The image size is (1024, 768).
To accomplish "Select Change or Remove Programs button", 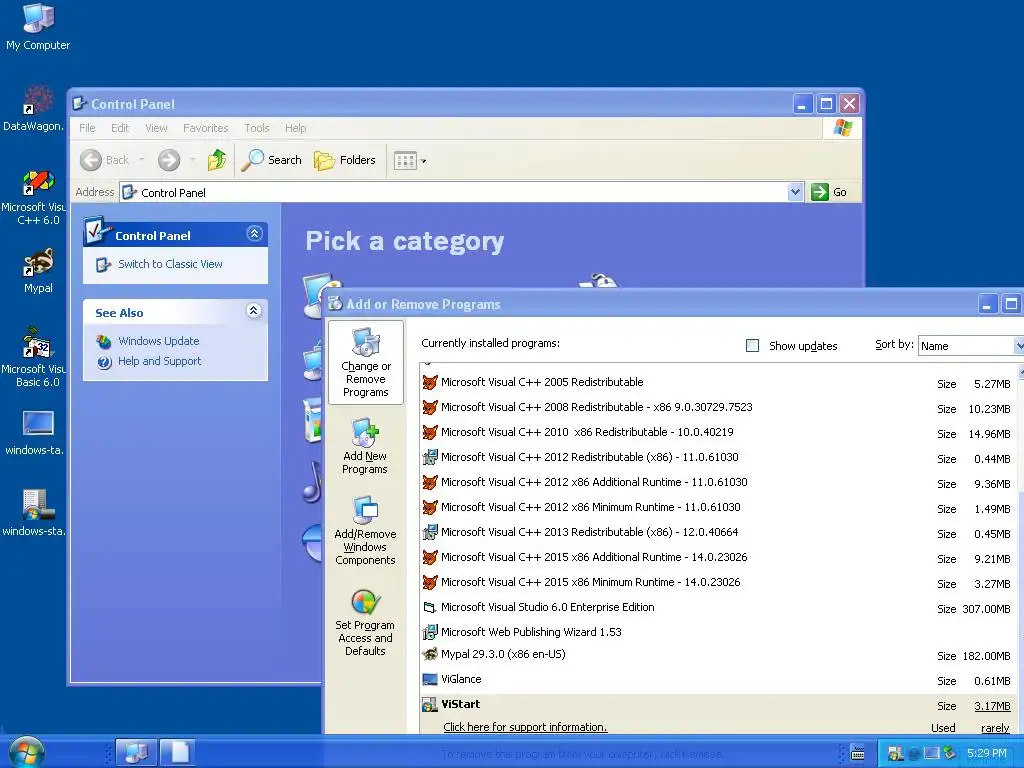I will [x=366, y=362].
